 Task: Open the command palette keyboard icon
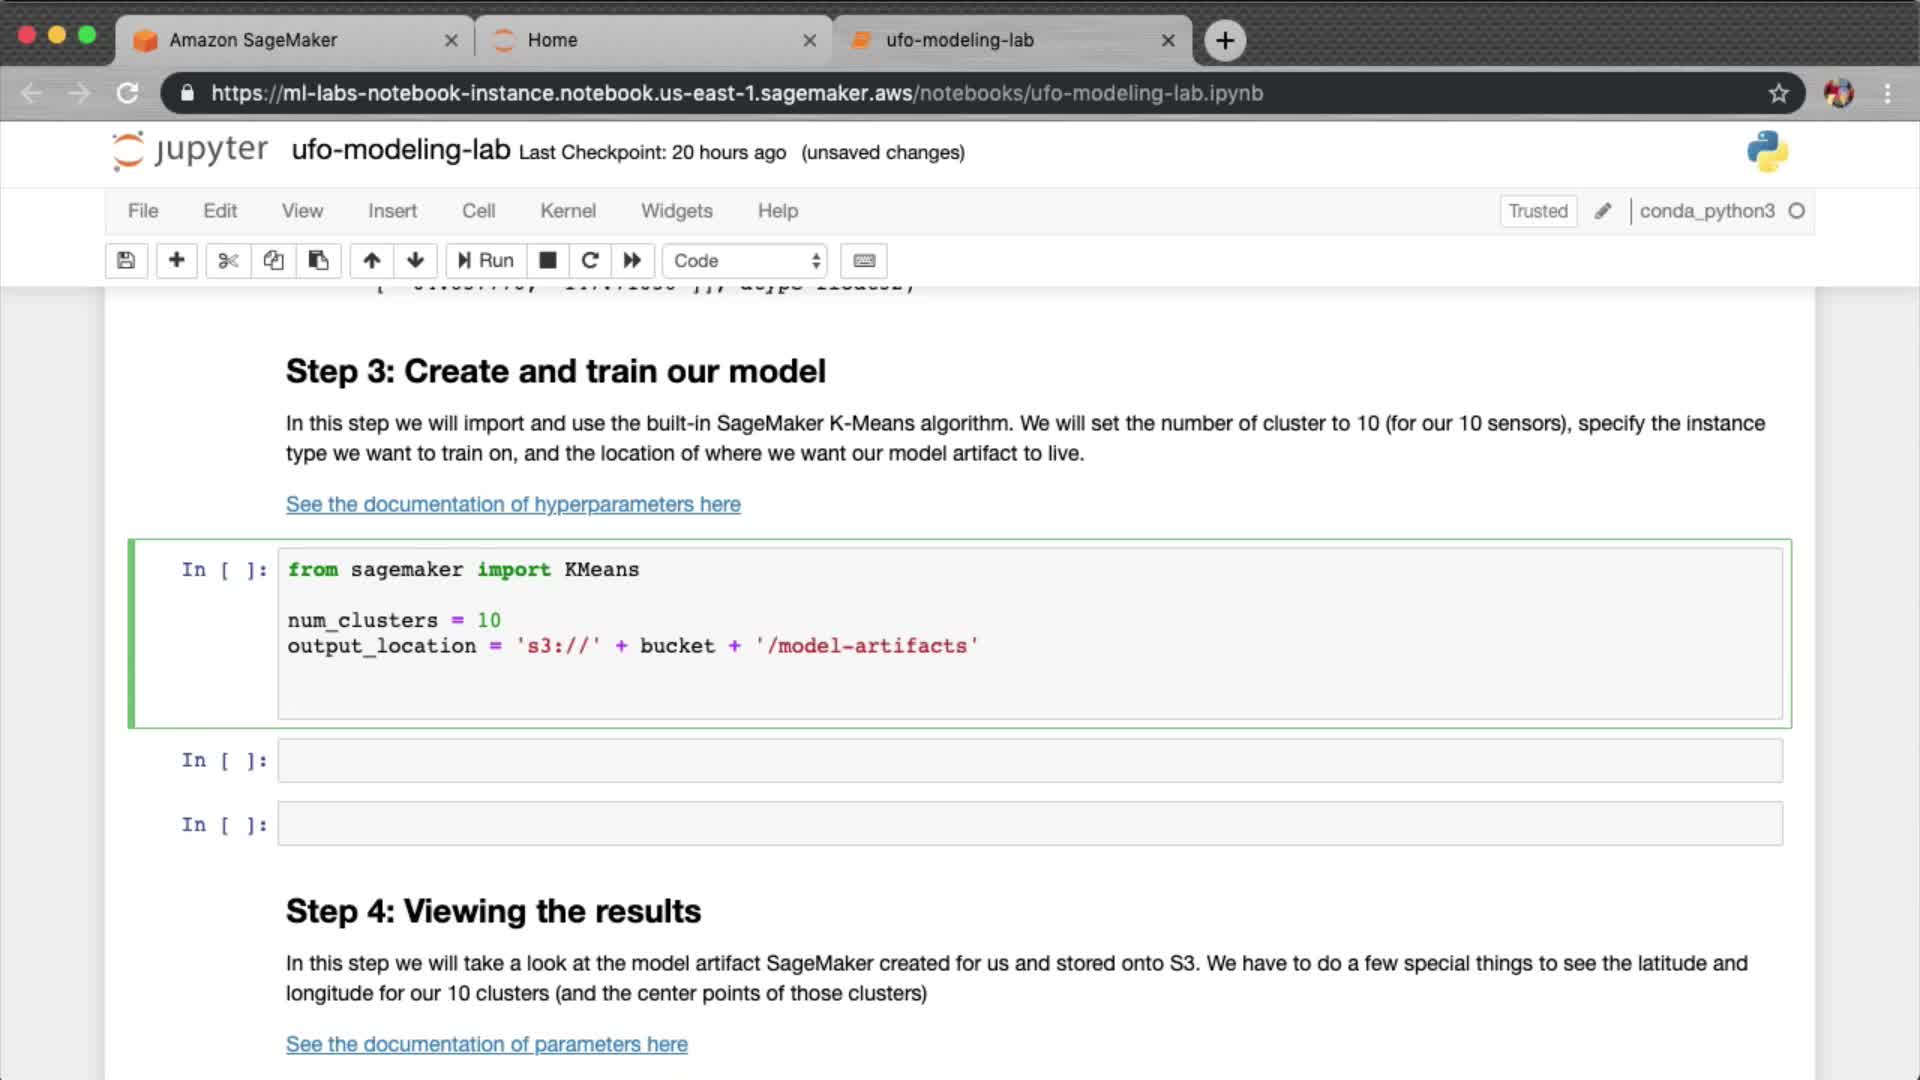[x=864, y=261]
